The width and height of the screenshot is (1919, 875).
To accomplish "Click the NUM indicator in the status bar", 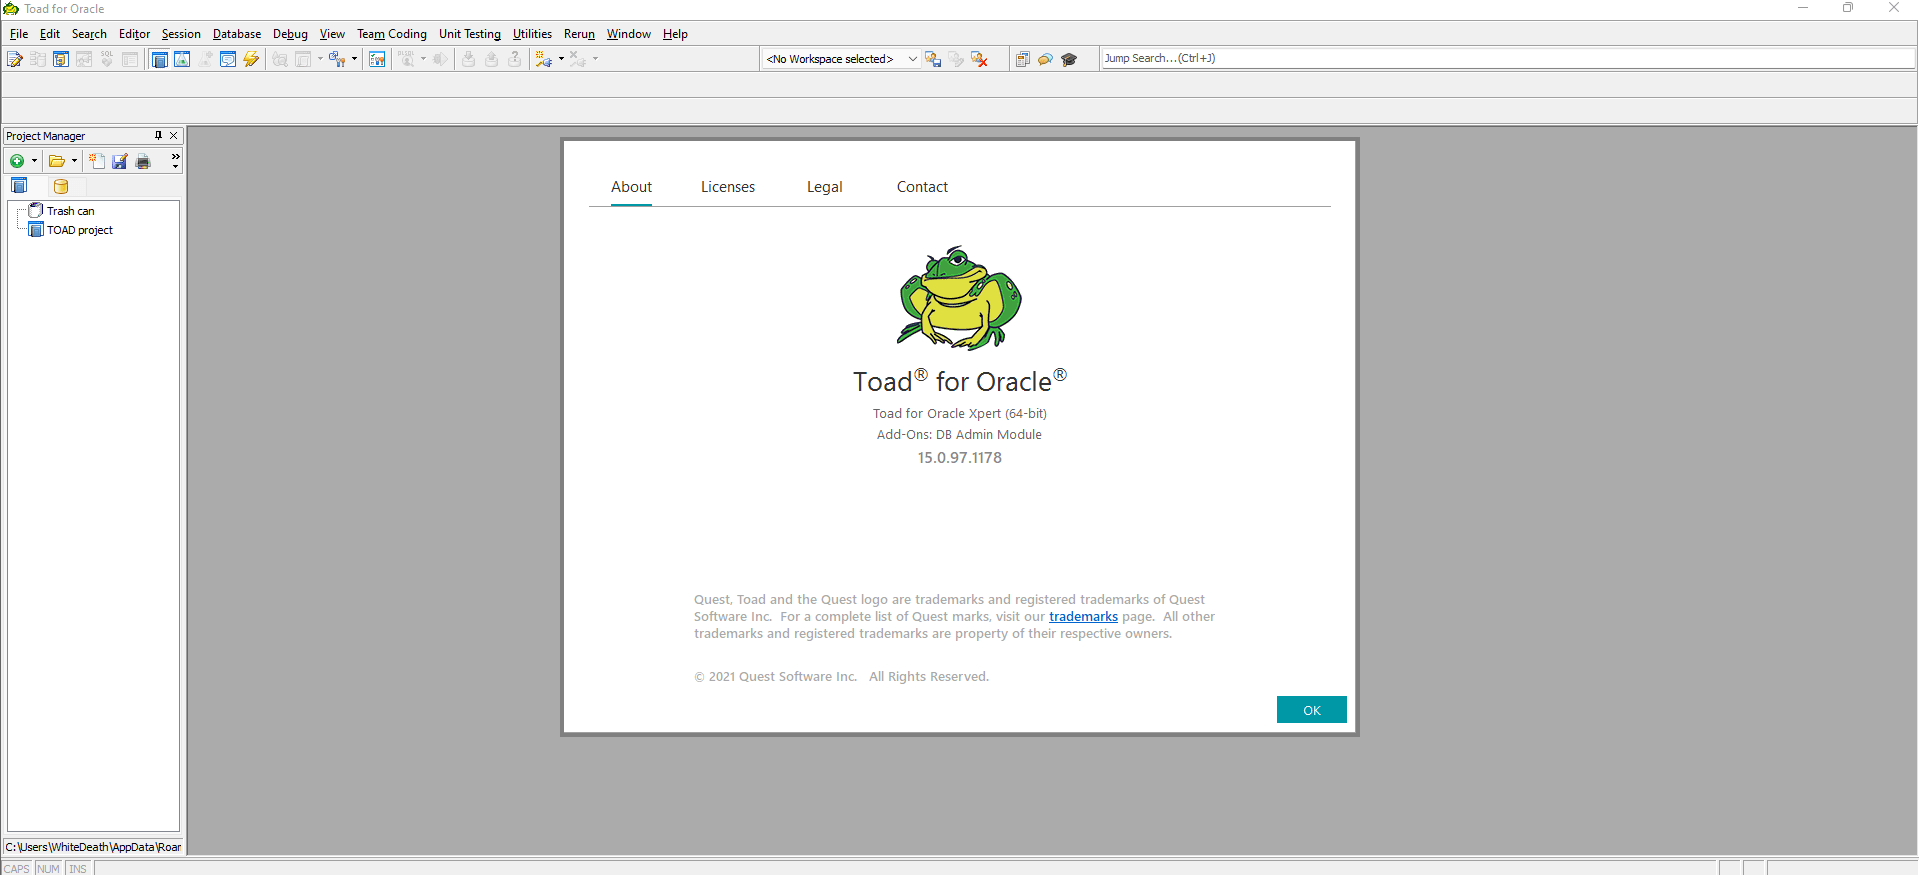I will tap(49, 869).
